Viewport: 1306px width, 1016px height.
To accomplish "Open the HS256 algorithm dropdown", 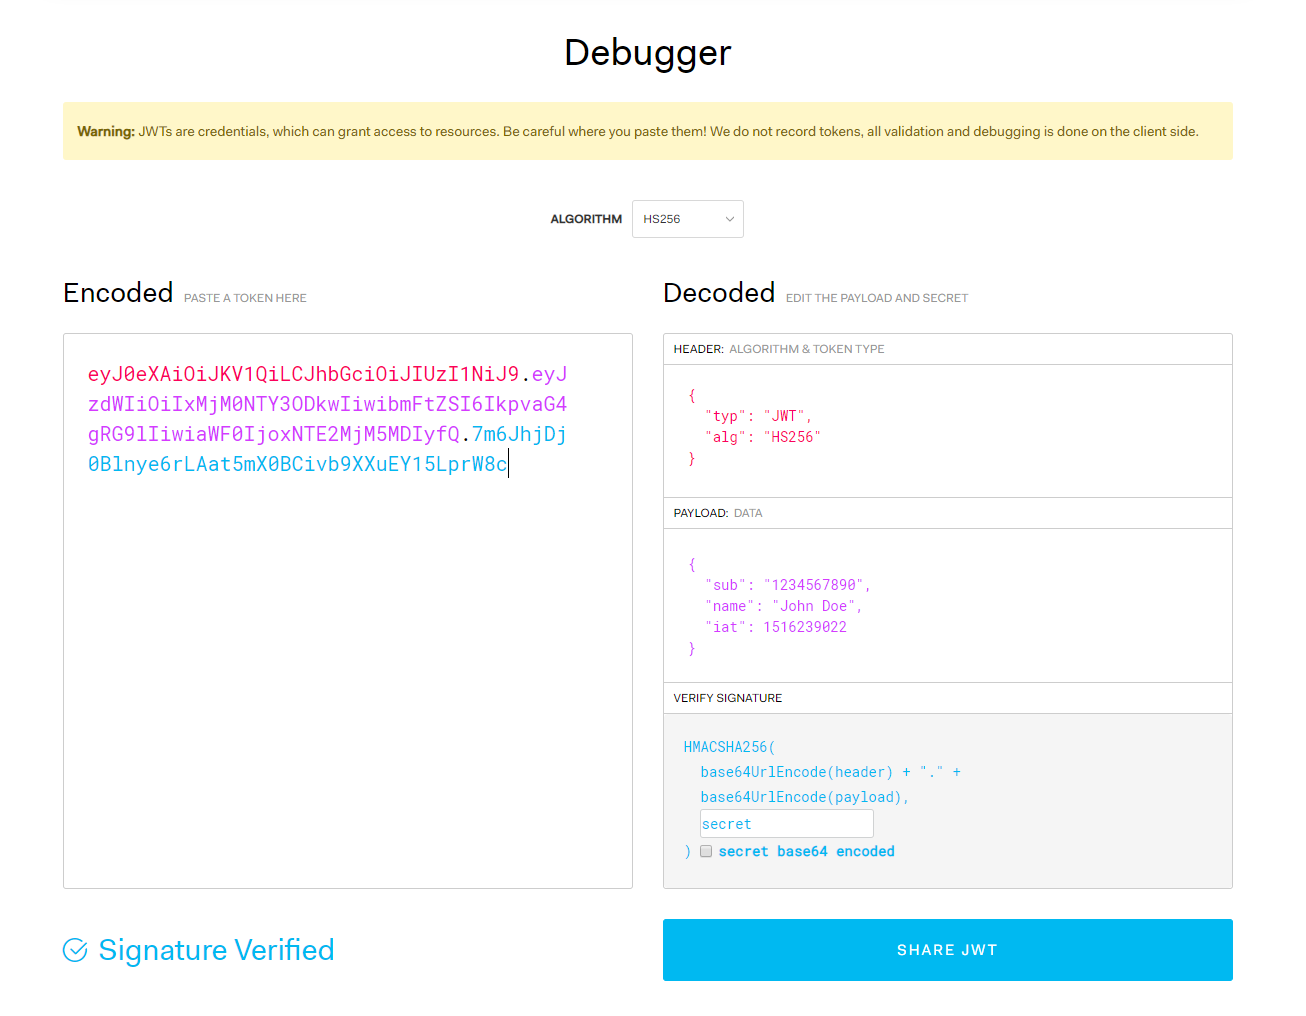I will 687,219.
